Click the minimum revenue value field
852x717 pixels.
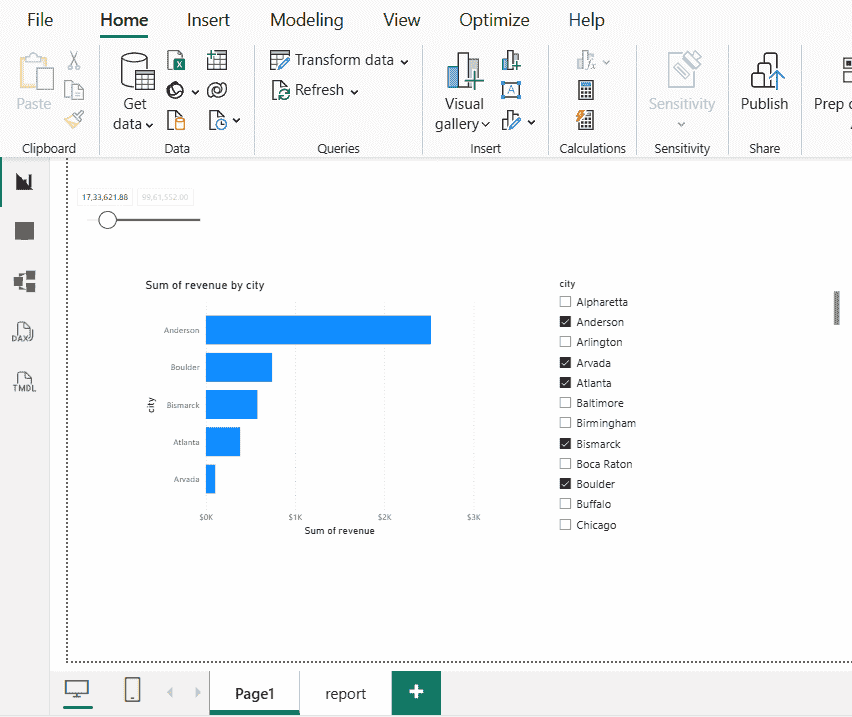click(x=105, y=197)
